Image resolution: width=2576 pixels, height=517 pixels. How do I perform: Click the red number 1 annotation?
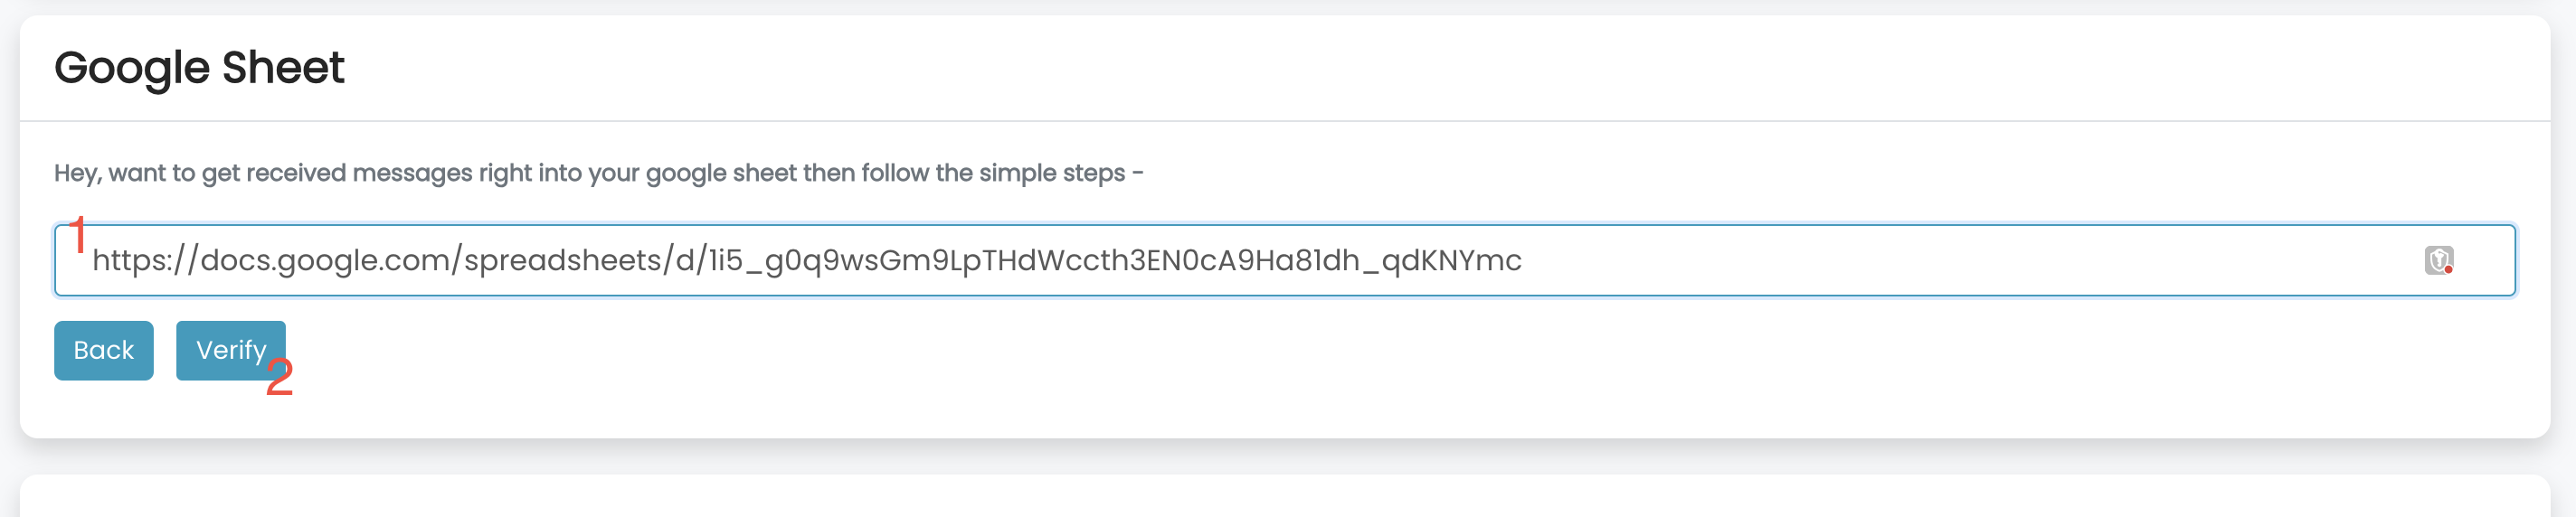tap(80, 236)
